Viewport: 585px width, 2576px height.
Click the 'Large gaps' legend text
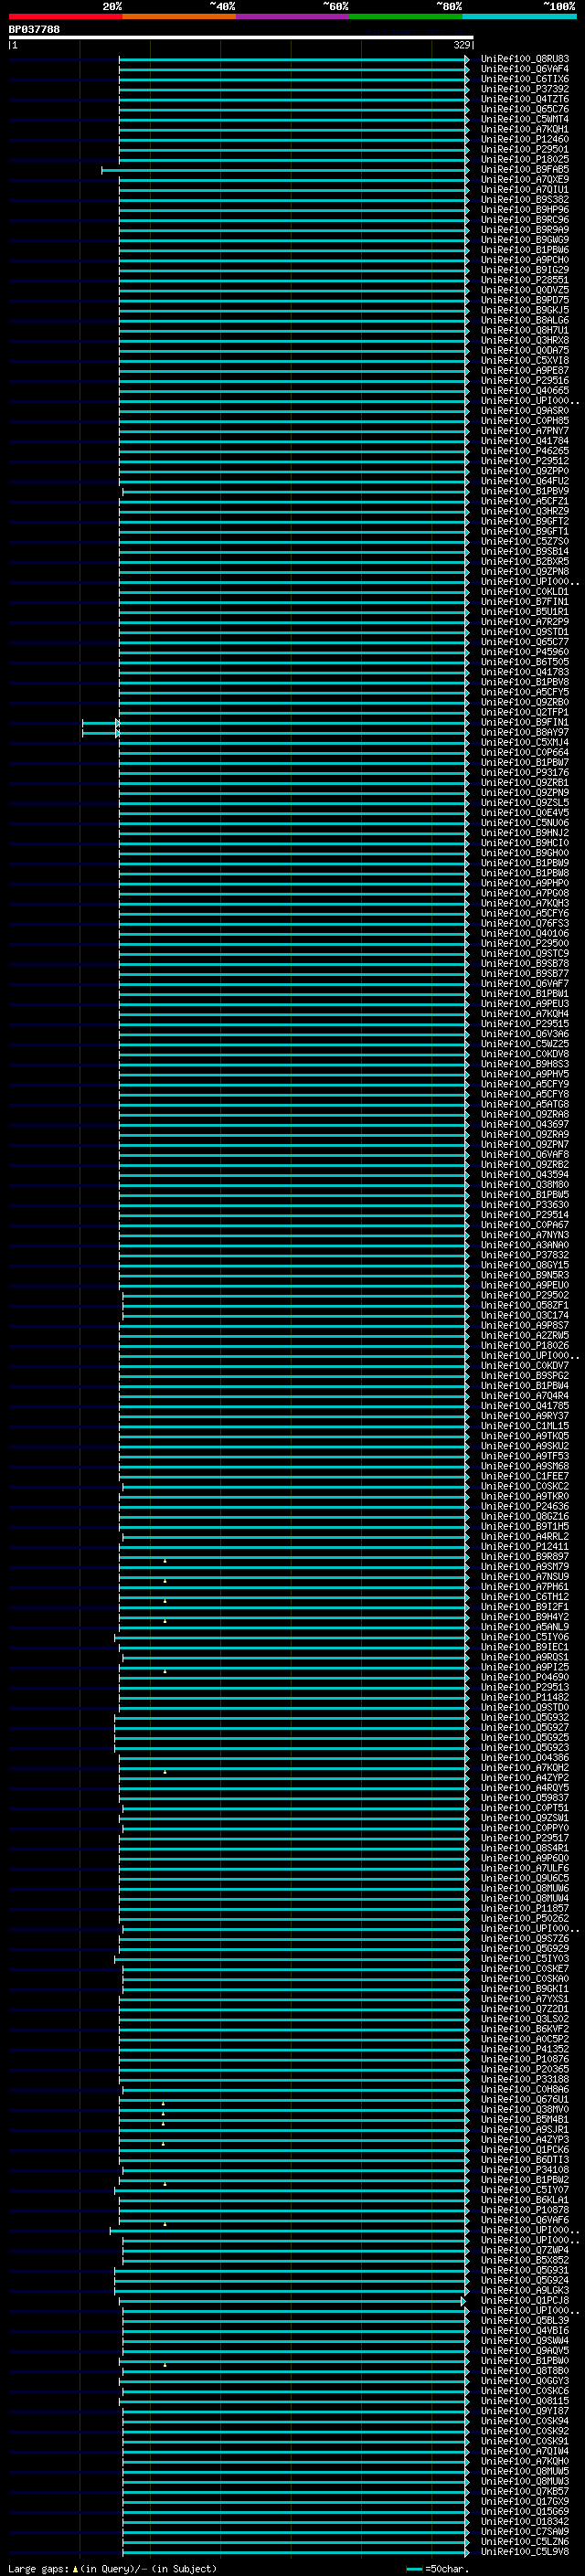(38, 2568)
